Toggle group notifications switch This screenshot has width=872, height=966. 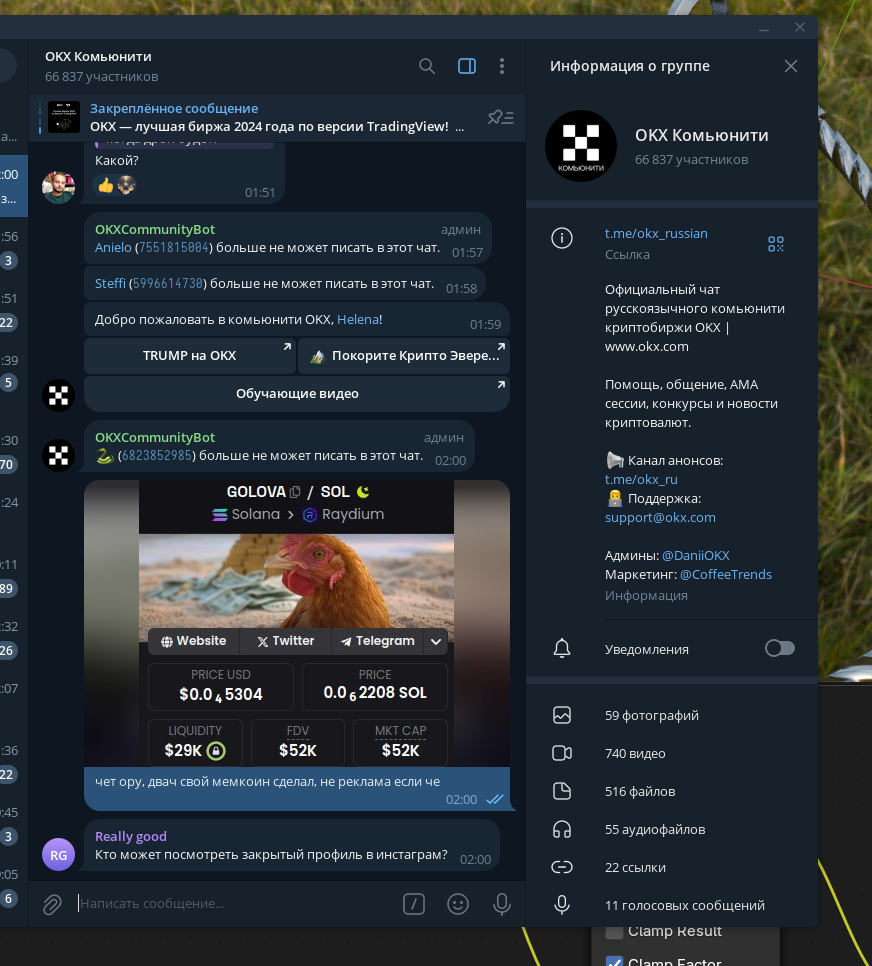coord(780,648)
